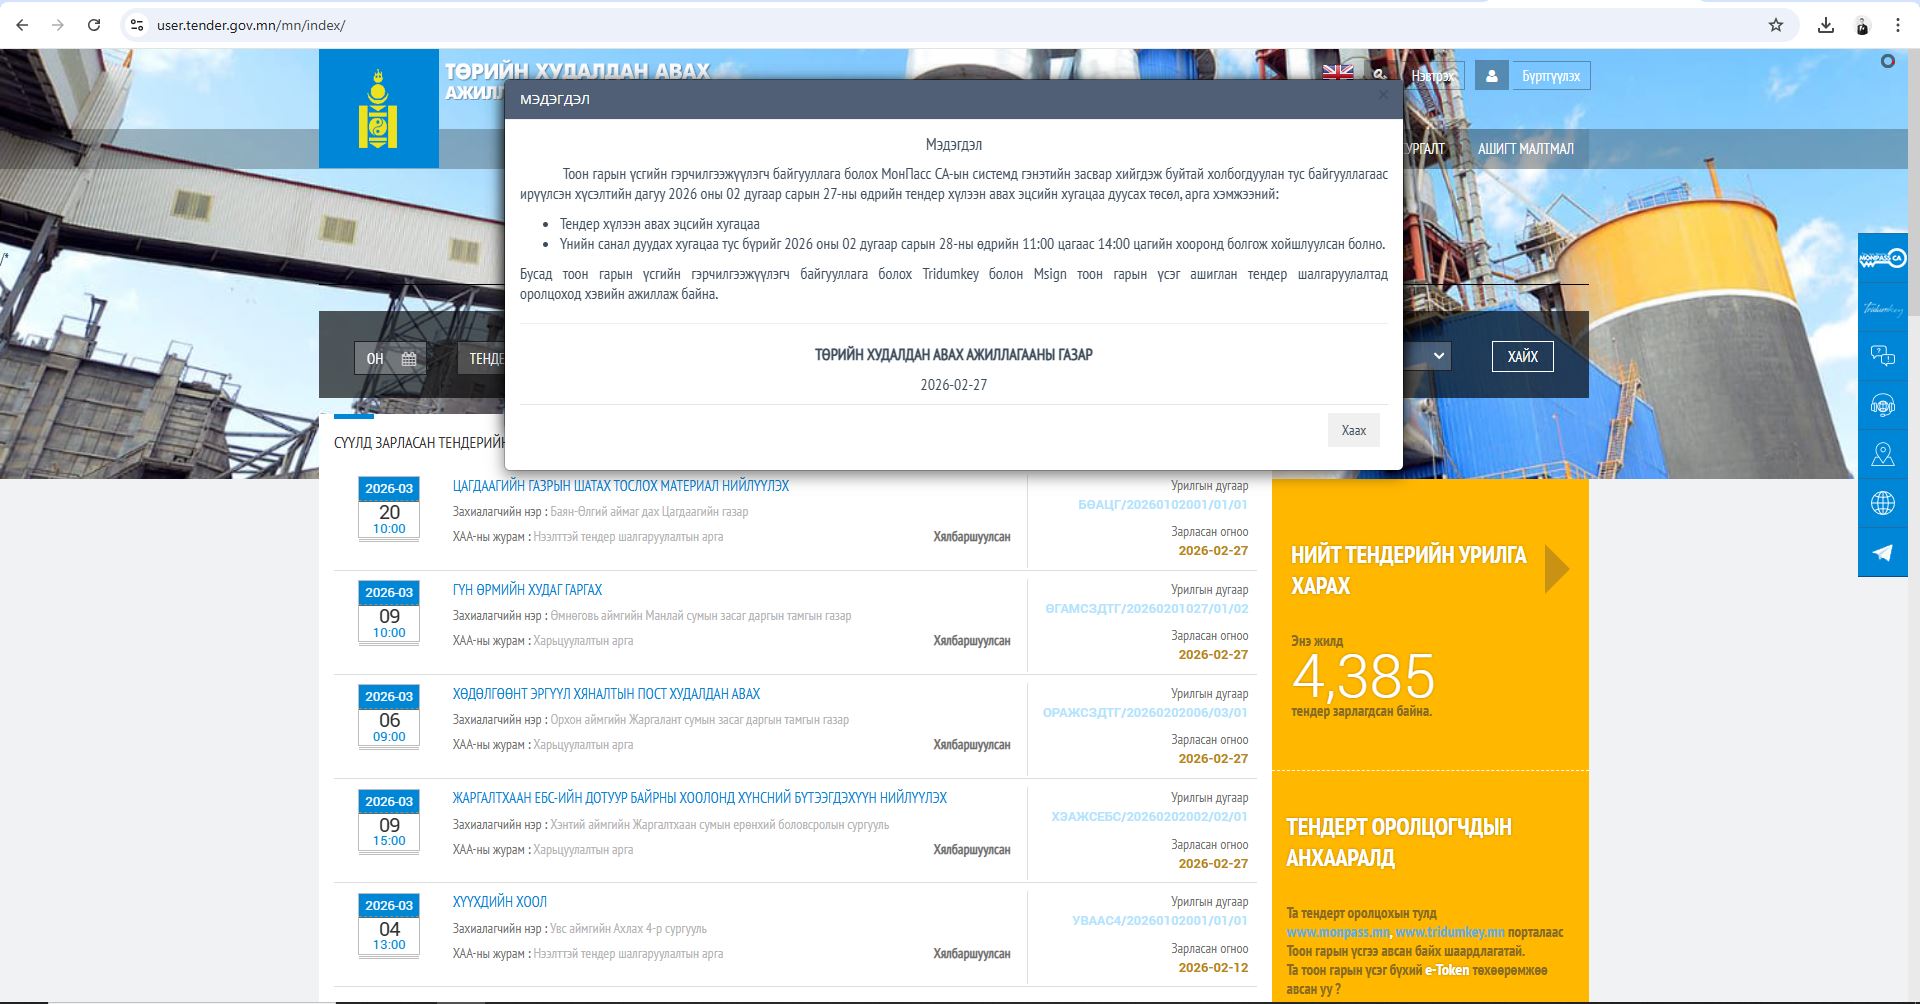Open the Telegram paper plane icon
The image size is (1920, 1004).
(1882, 552)
